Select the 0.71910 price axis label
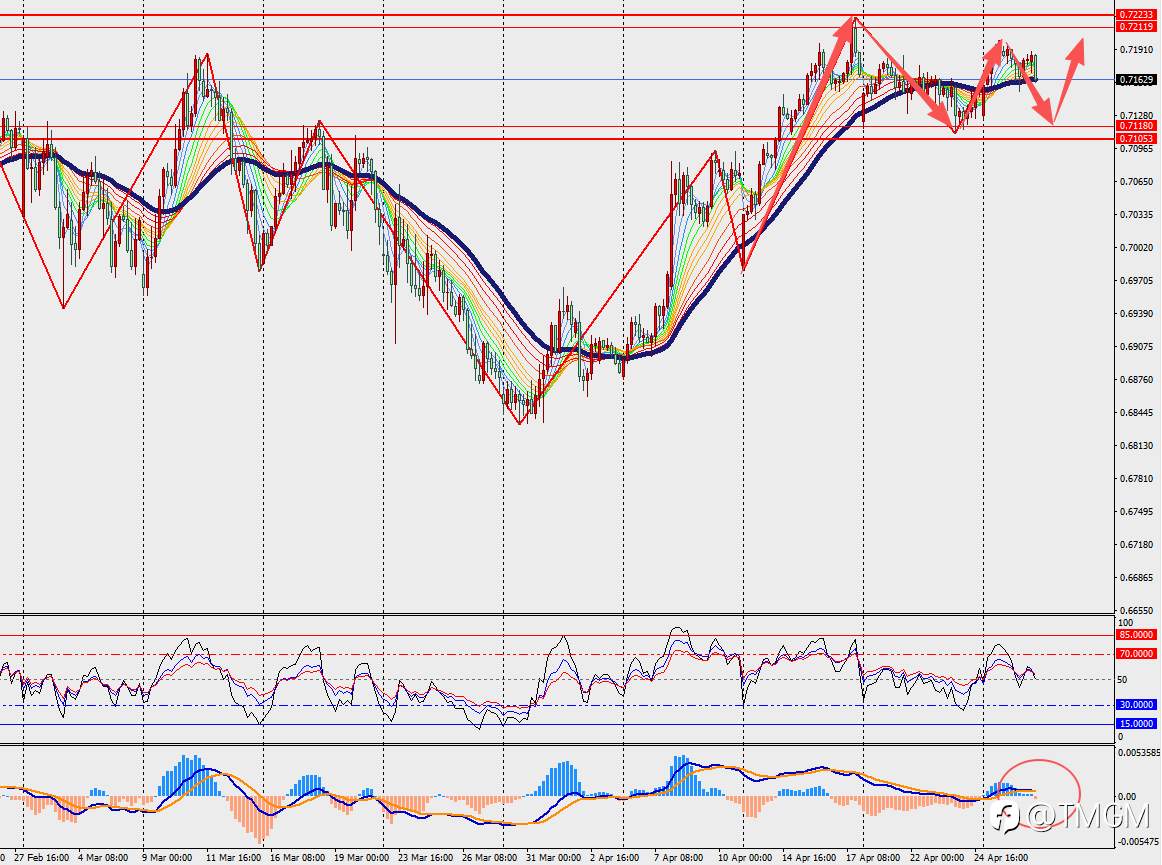The image size is (1162, 865). tap(1136, 50)
